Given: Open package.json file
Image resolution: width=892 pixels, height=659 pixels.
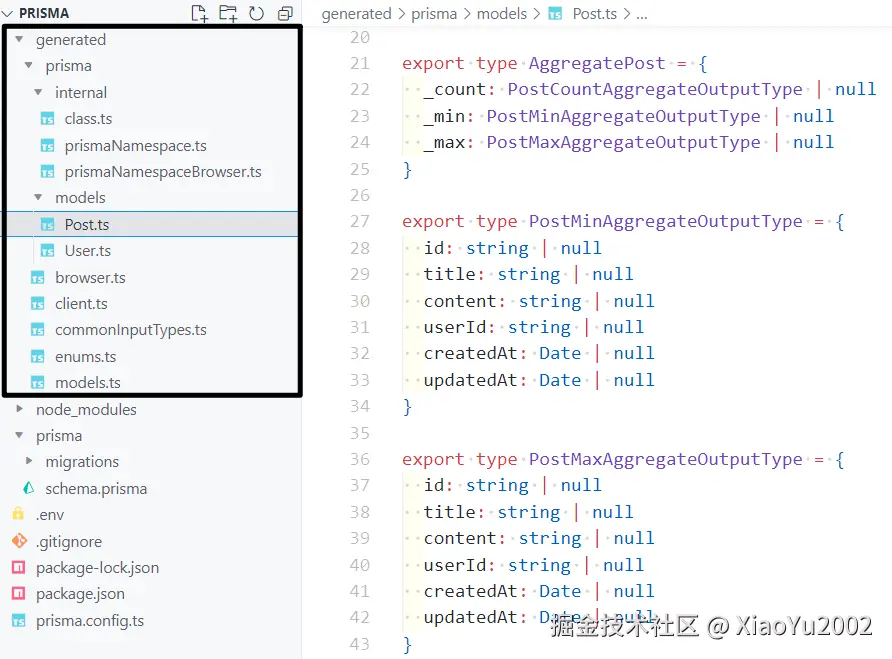Looking at the screenshot, I should coord(80,594).
